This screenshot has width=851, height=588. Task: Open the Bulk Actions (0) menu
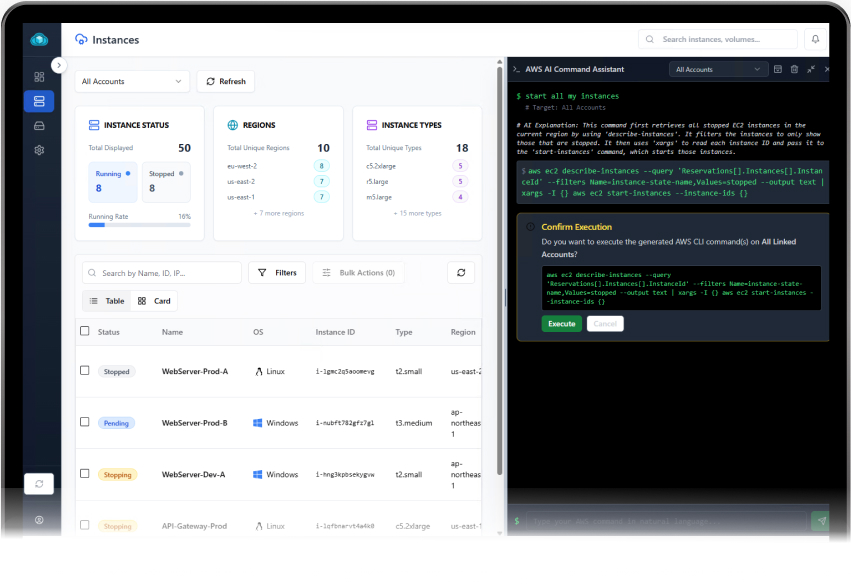click(x=359, y=273)
